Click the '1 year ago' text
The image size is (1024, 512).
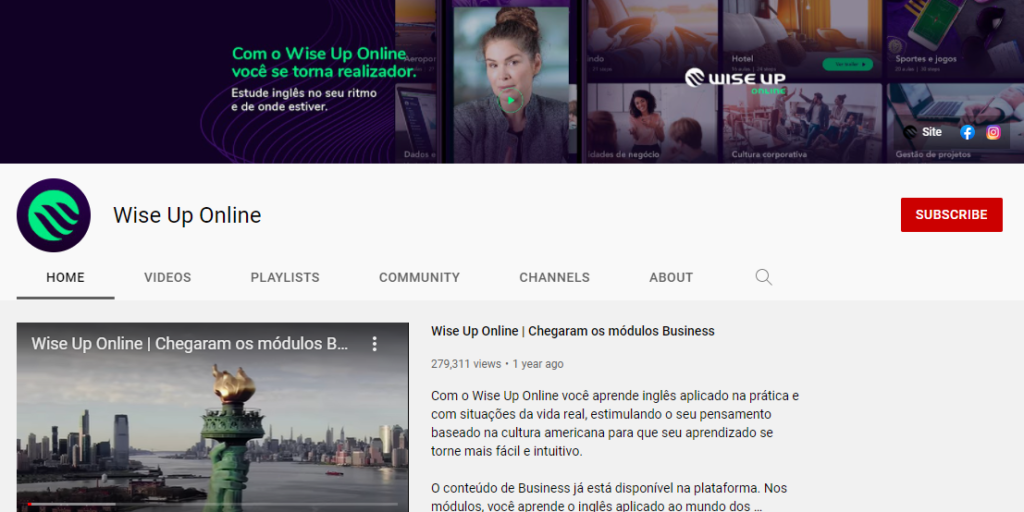[x=537, y=364]
